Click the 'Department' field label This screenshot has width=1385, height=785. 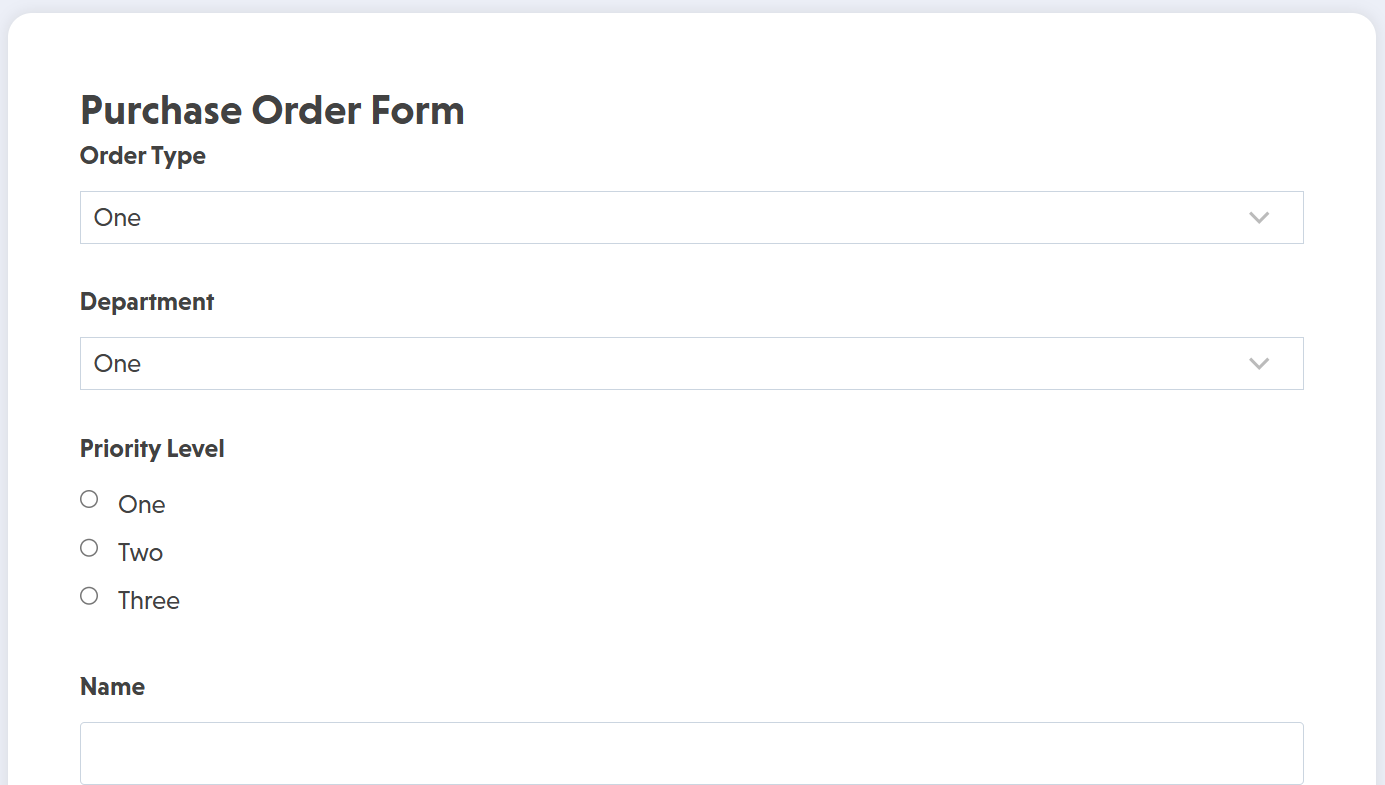point(146,301)
